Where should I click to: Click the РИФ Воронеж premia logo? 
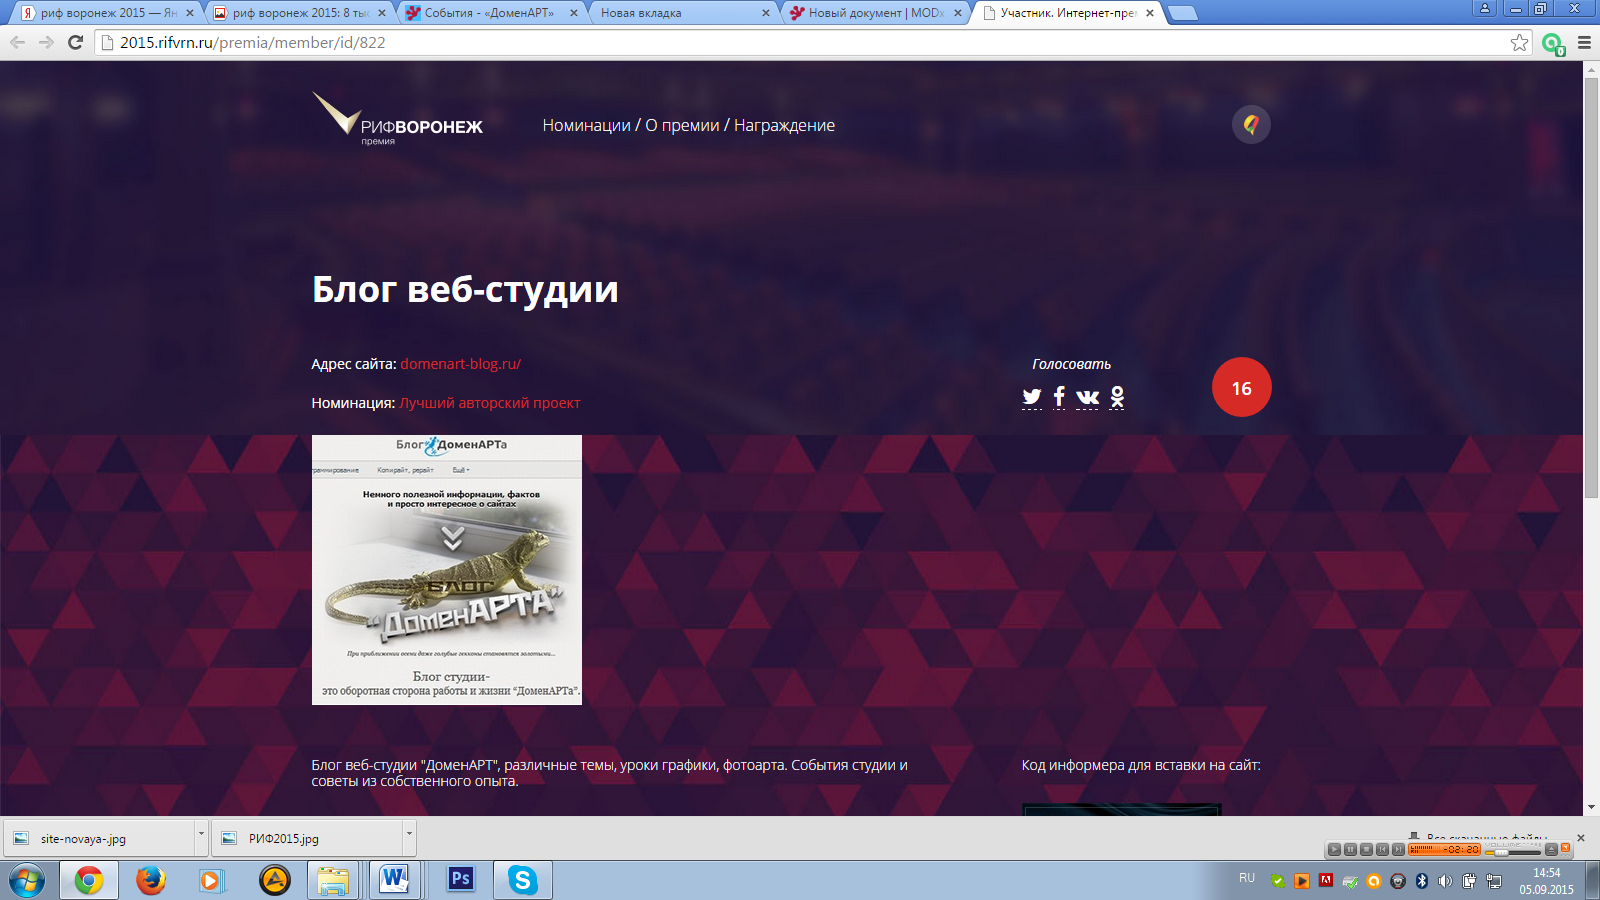click(x=398, y=120)
